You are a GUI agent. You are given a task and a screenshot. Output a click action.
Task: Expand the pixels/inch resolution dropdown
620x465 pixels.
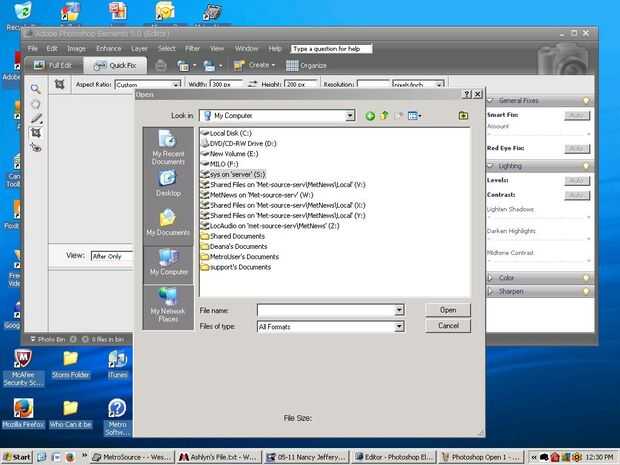[x=439, y=84]
